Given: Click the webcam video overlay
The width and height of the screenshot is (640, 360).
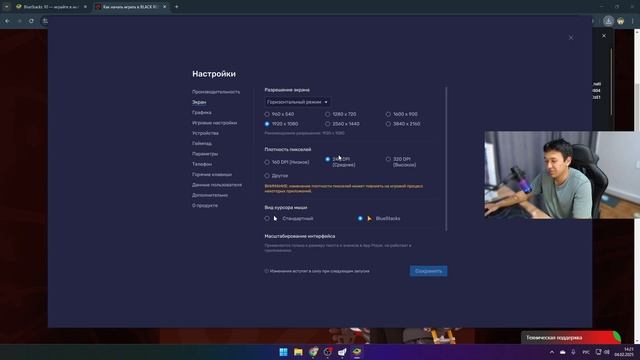Looking at the screenshot, I should 561,175.
